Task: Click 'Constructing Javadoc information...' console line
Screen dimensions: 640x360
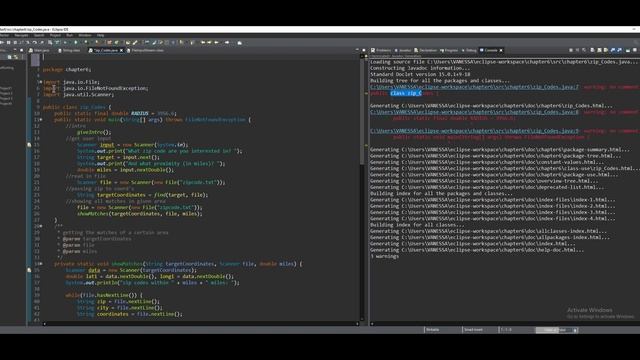Action: [420, 68]
